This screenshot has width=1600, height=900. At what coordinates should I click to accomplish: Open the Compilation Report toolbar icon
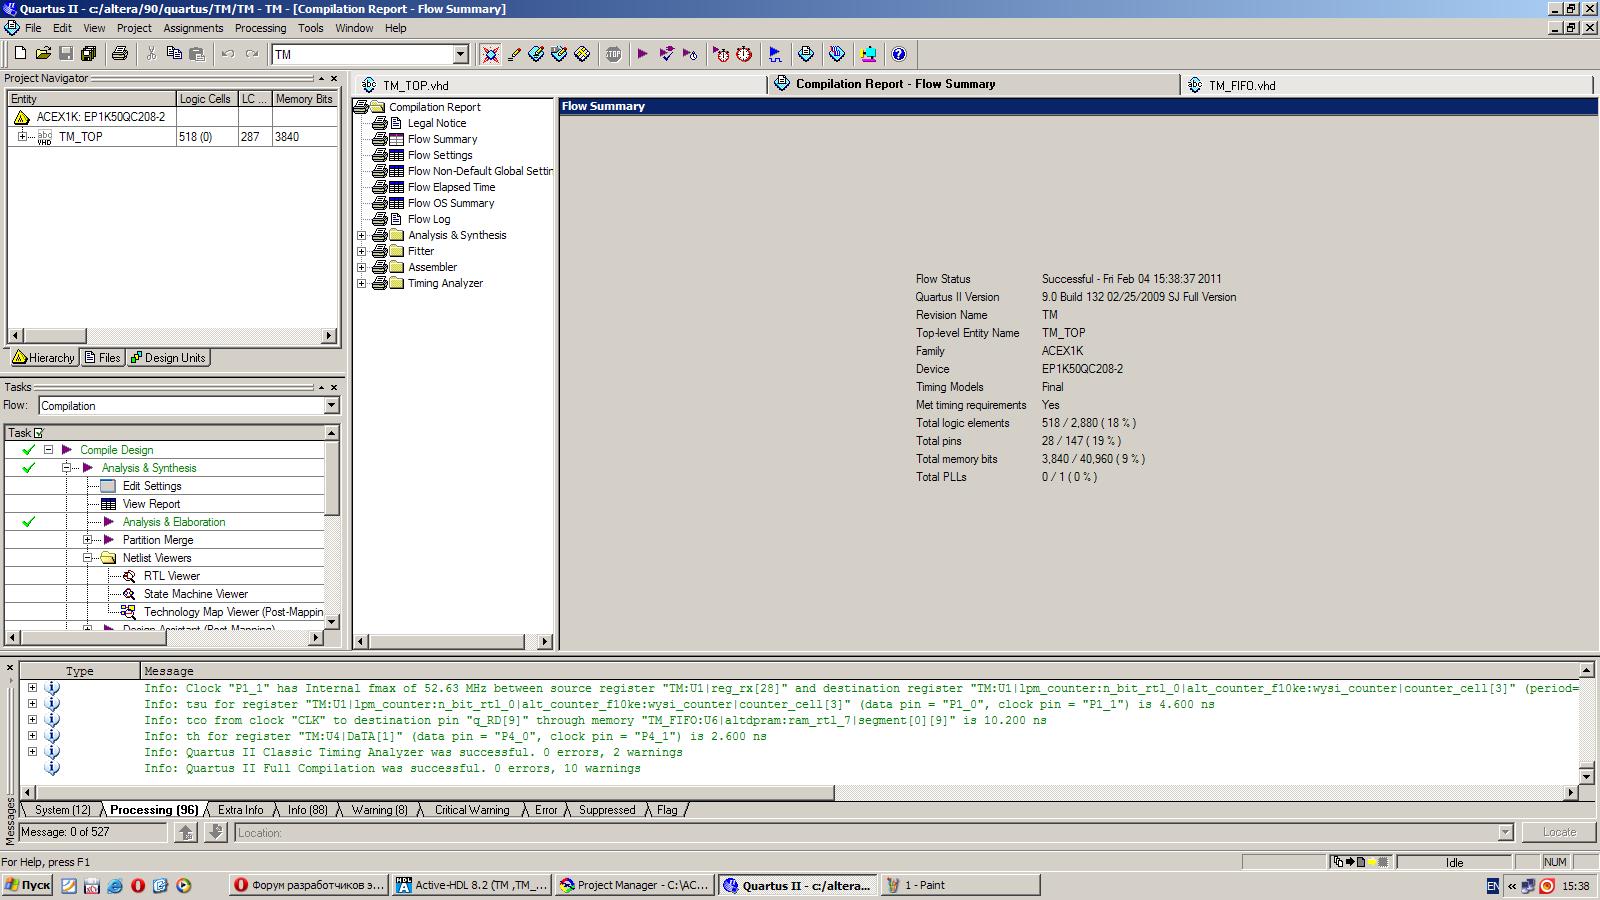(x=806, y=54)
